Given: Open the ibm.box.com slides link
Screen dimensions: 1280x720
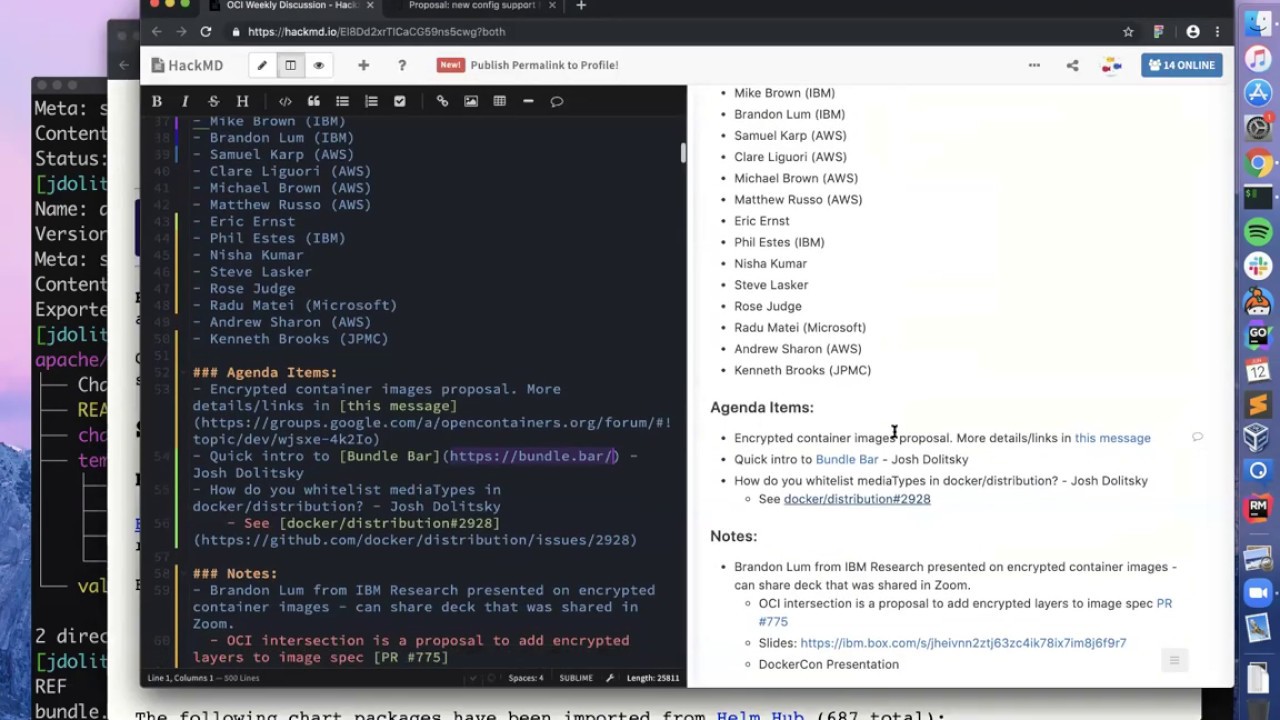Looking at the screenshot, I should [x=963, y=643].
